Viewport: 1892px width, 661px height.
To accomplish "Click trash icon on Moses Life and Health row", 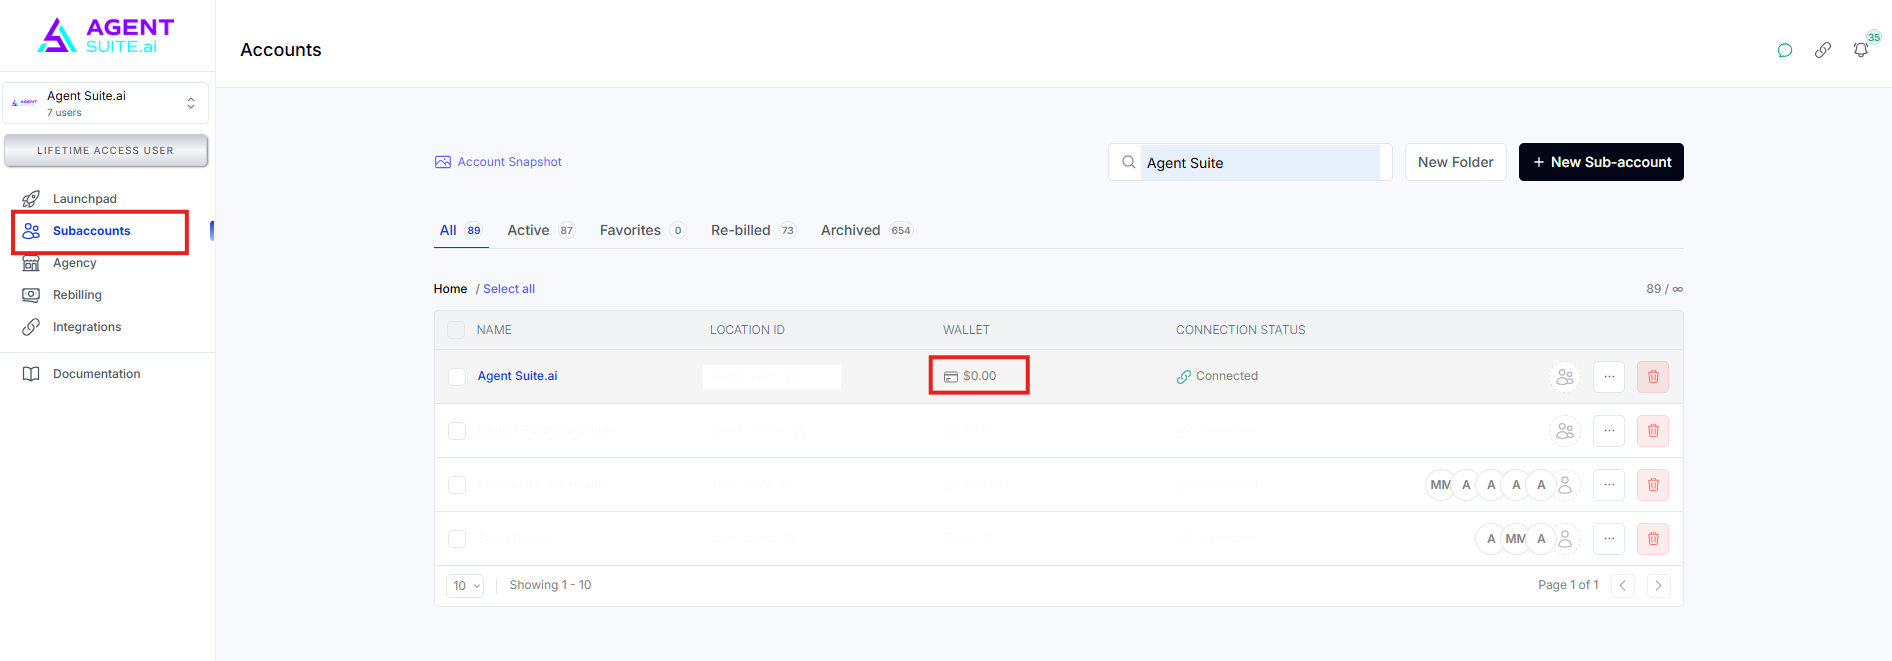I will 1653,485.
